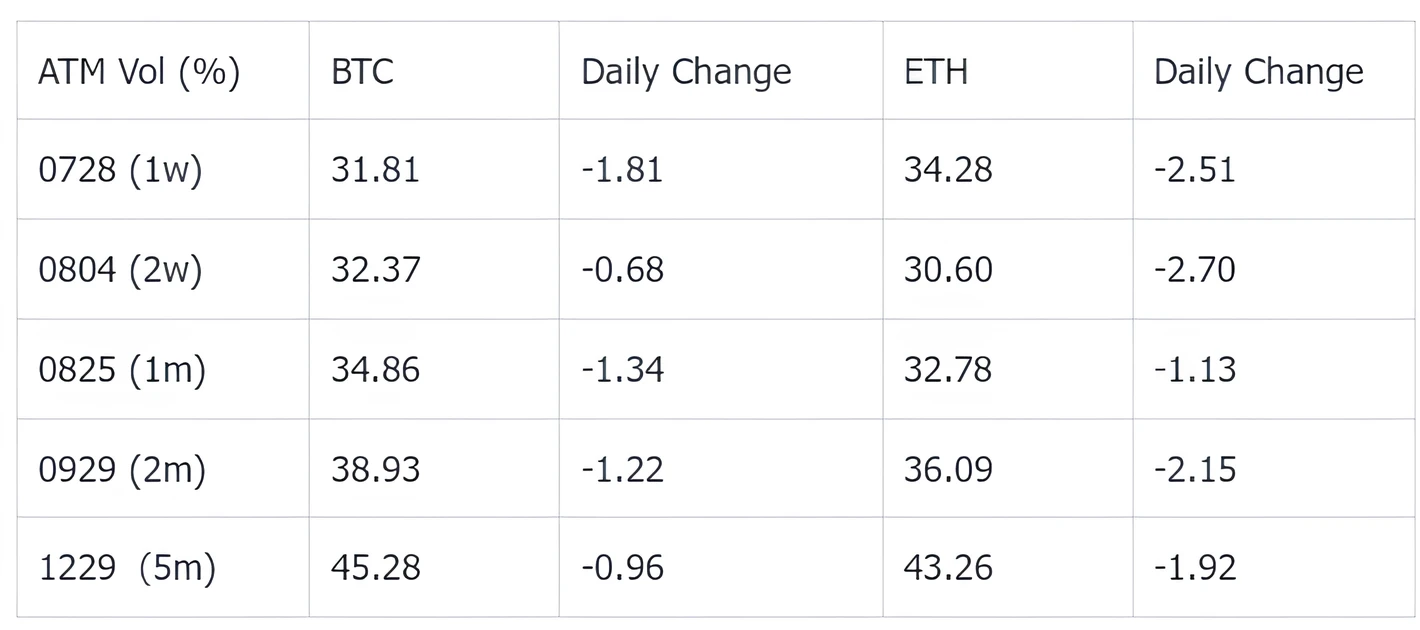This screenshot has height=630, width=1420.
Task: Click BTC value 31.81
Action: point(375,170)
